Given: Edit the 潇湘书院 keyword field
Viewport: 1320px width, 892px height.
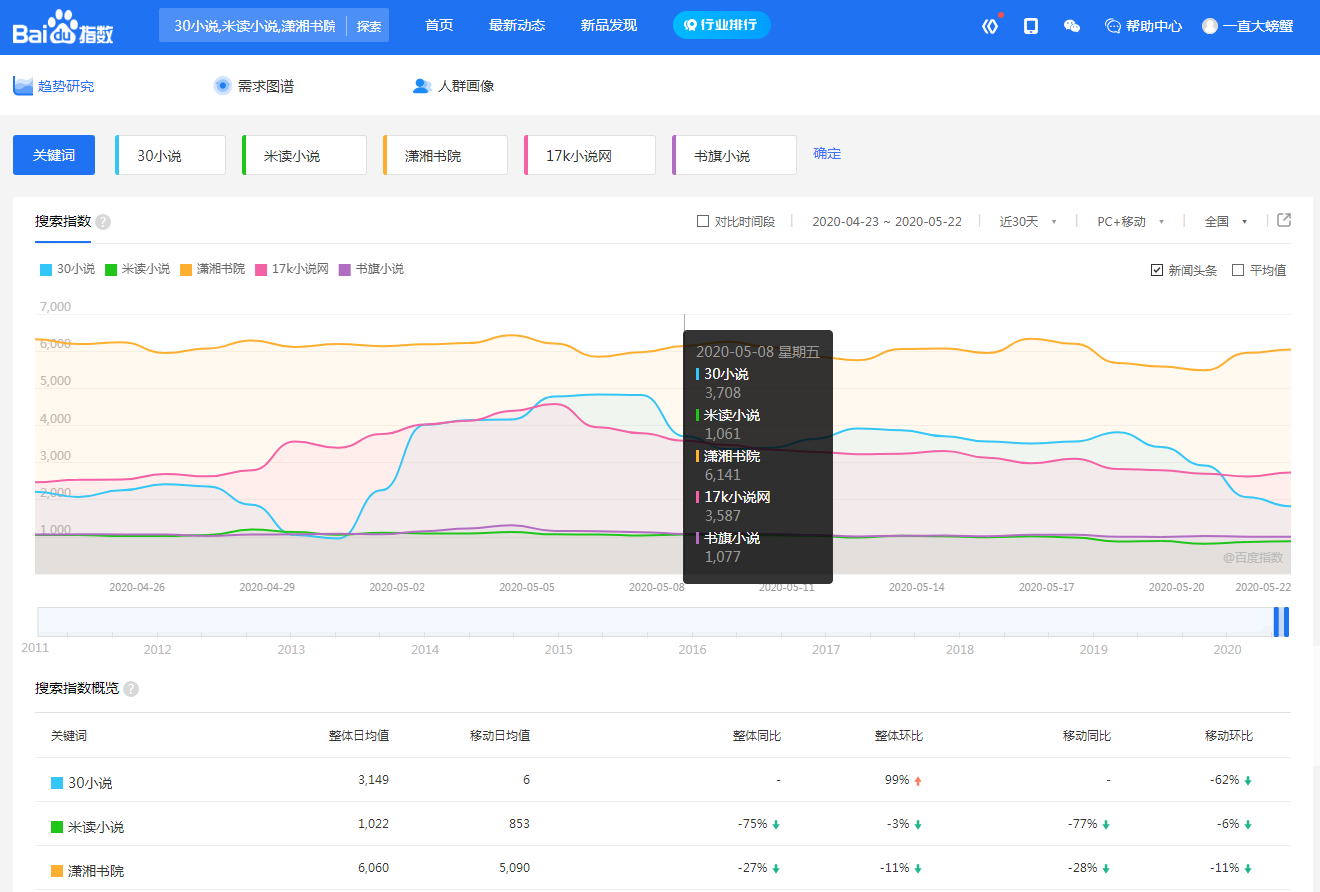Looking at the screenshot, I should (x=445, y=155).
